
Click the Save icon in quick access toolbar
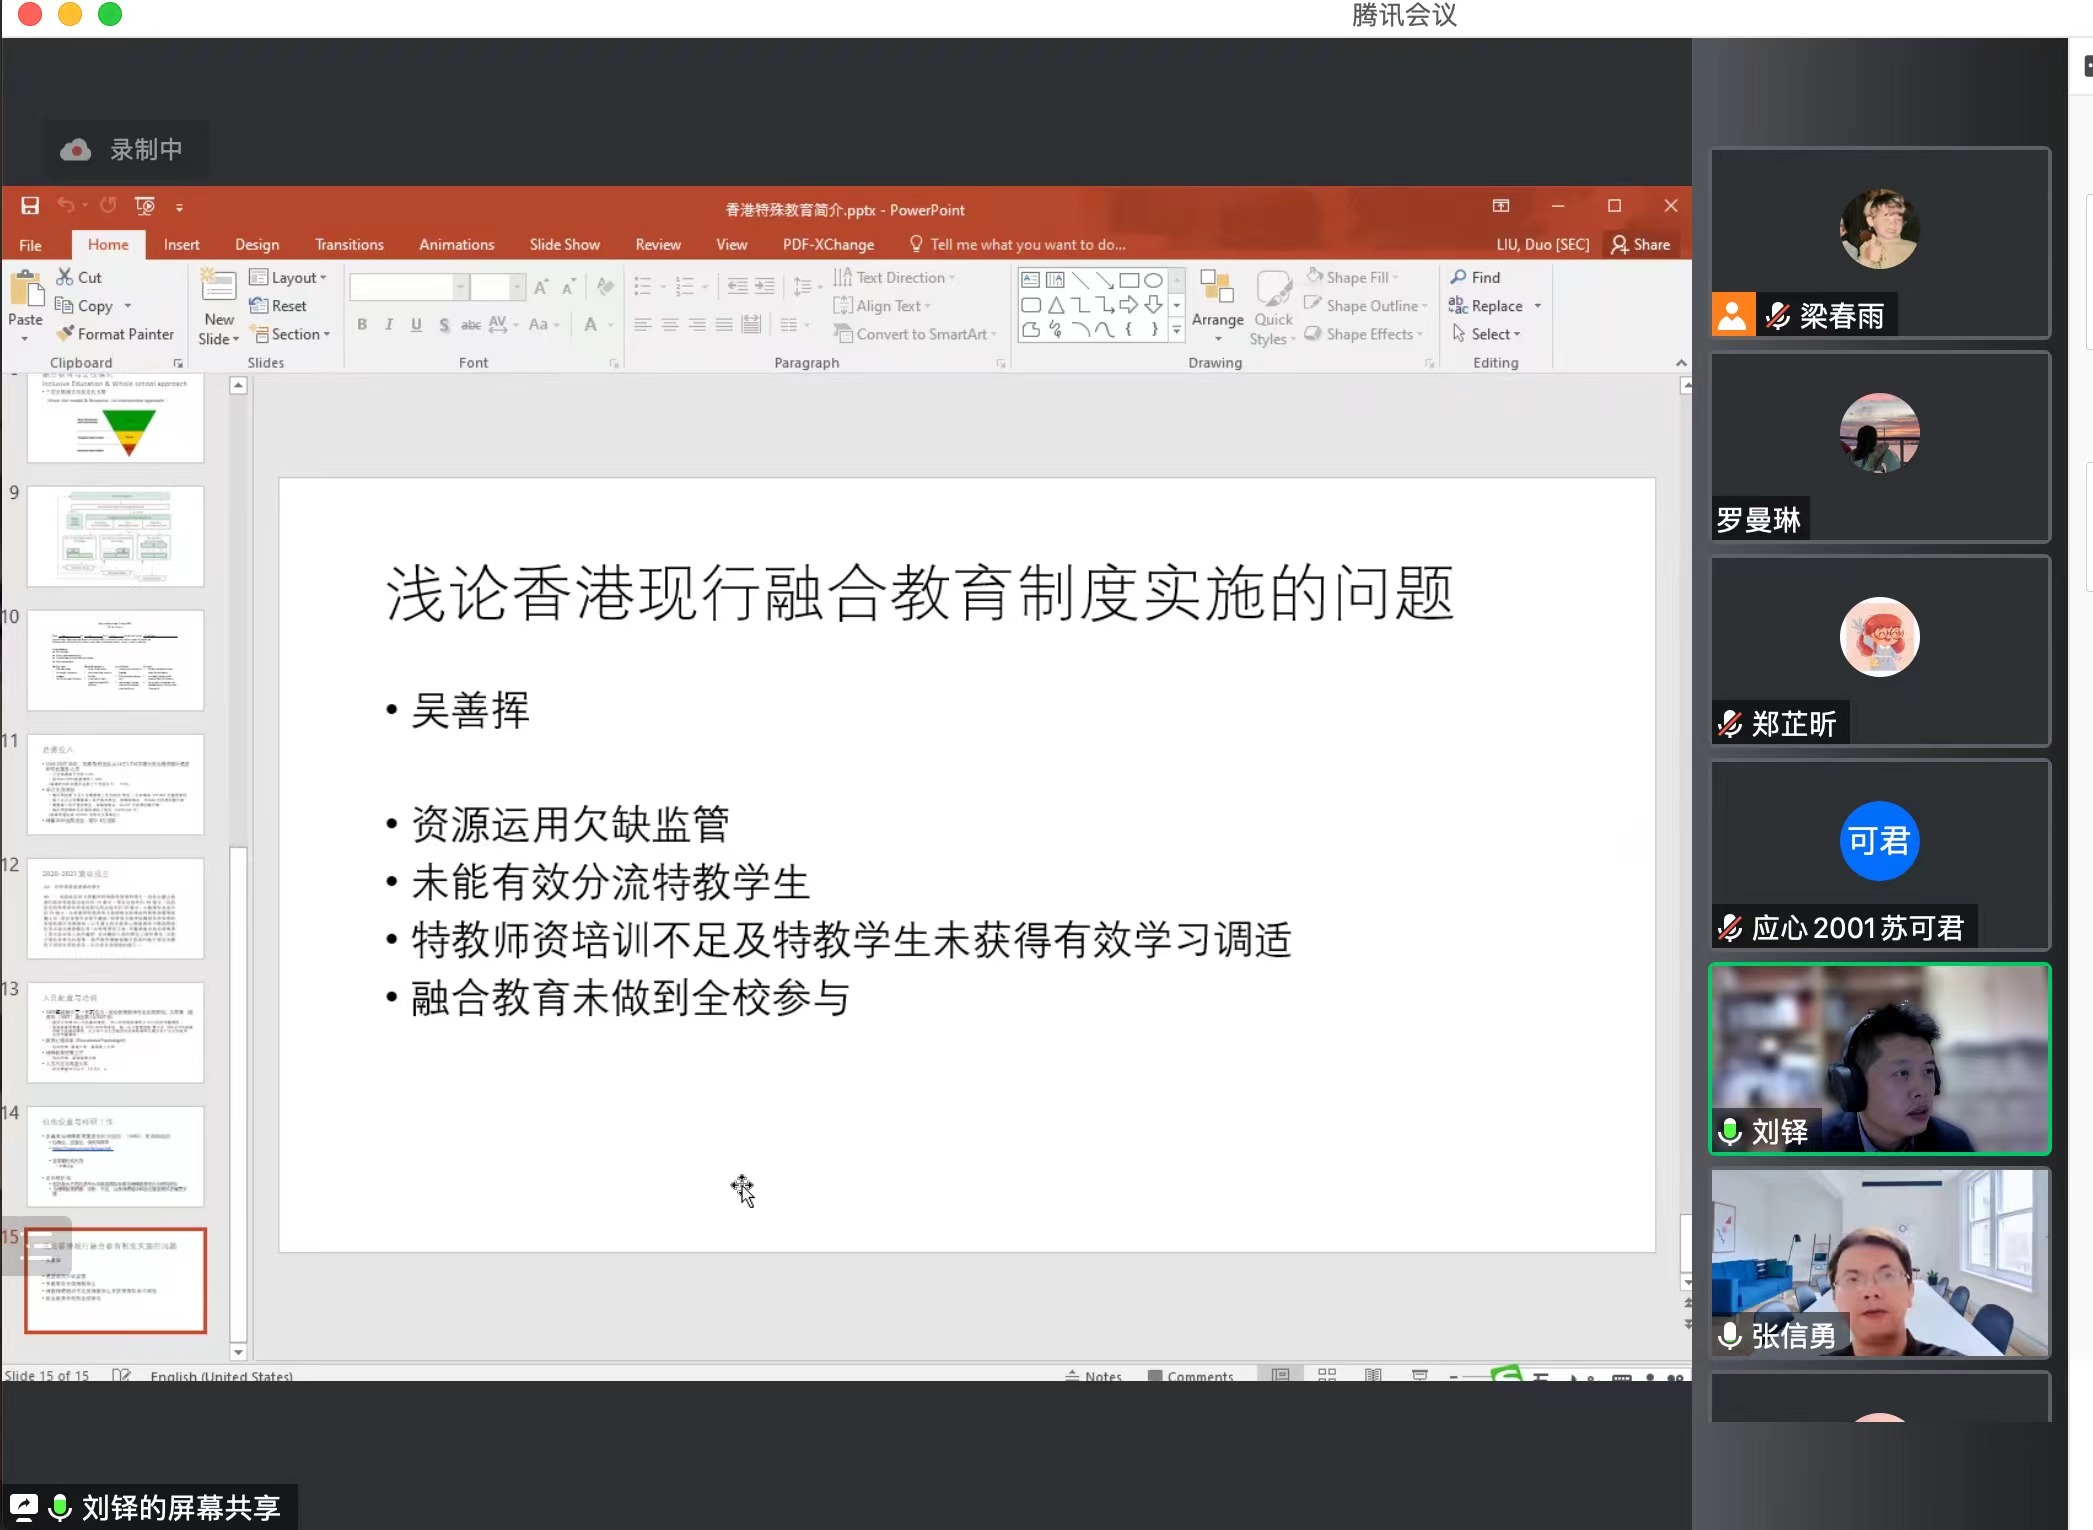pyautogui.click(x=30, y=206)
